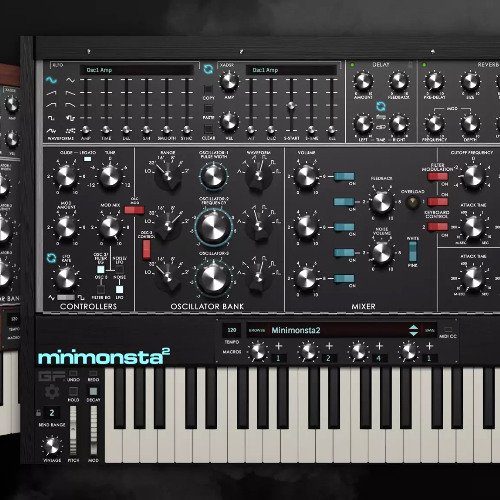Screen dimensions: 500x500
Task: Step presets with the up/down arrows
Action: coord(413,330)
